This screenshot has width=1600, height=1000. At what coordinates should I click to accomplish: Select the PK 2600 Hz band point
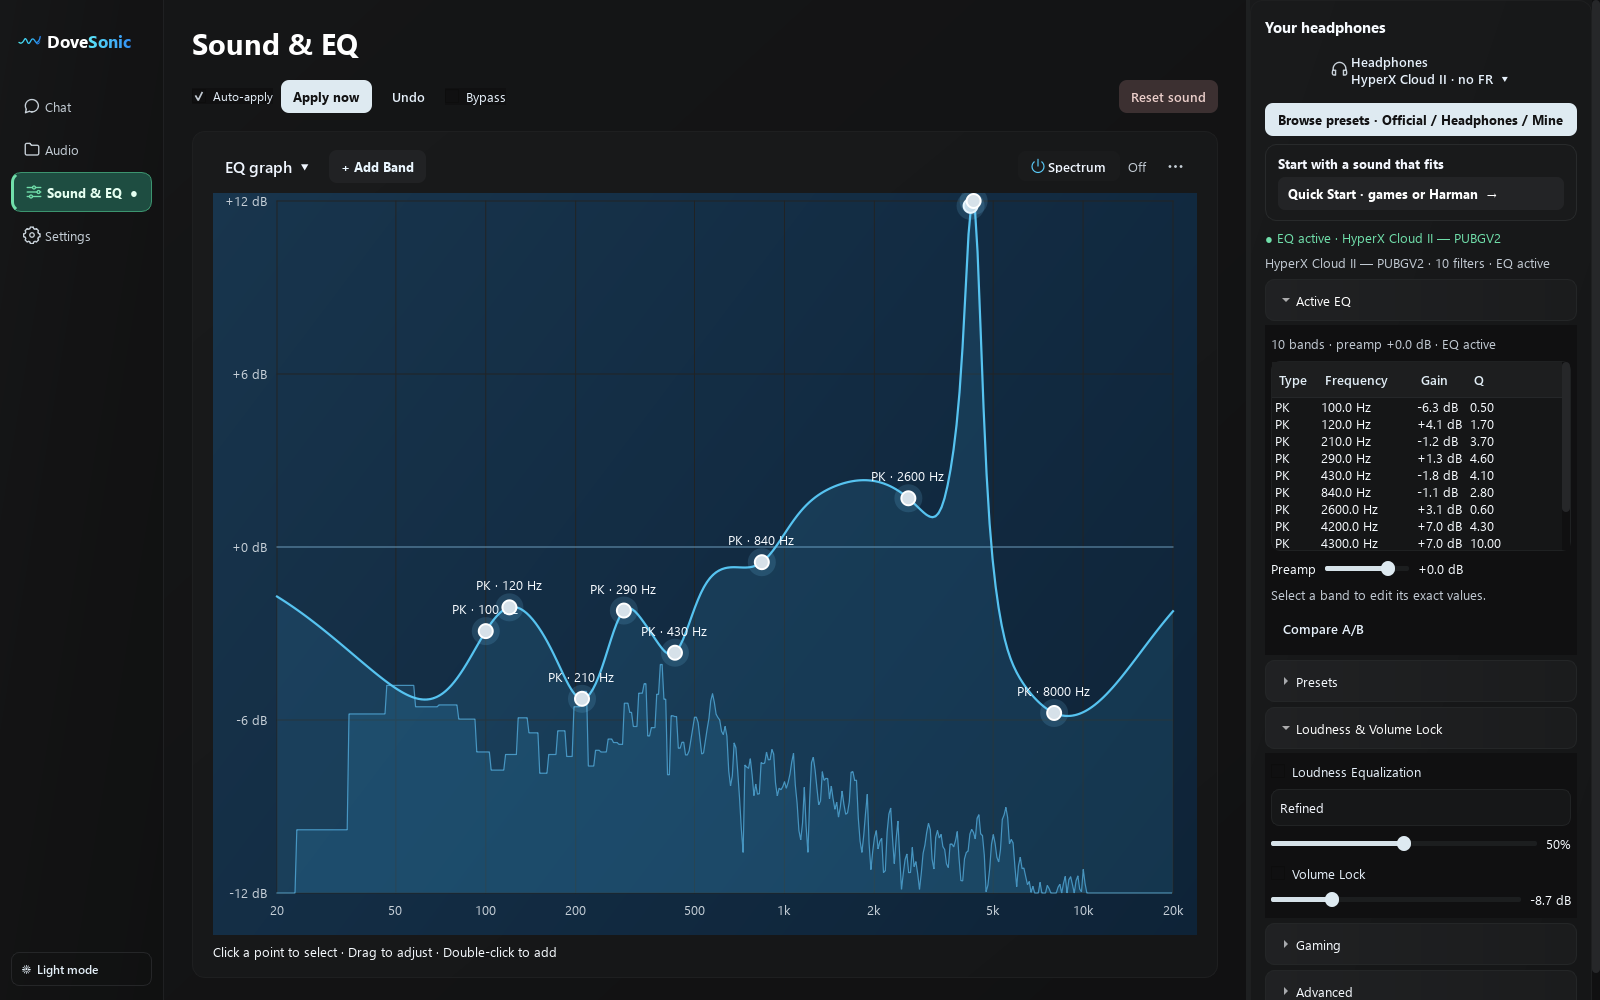pyautogui.click(x=908, y=498)
